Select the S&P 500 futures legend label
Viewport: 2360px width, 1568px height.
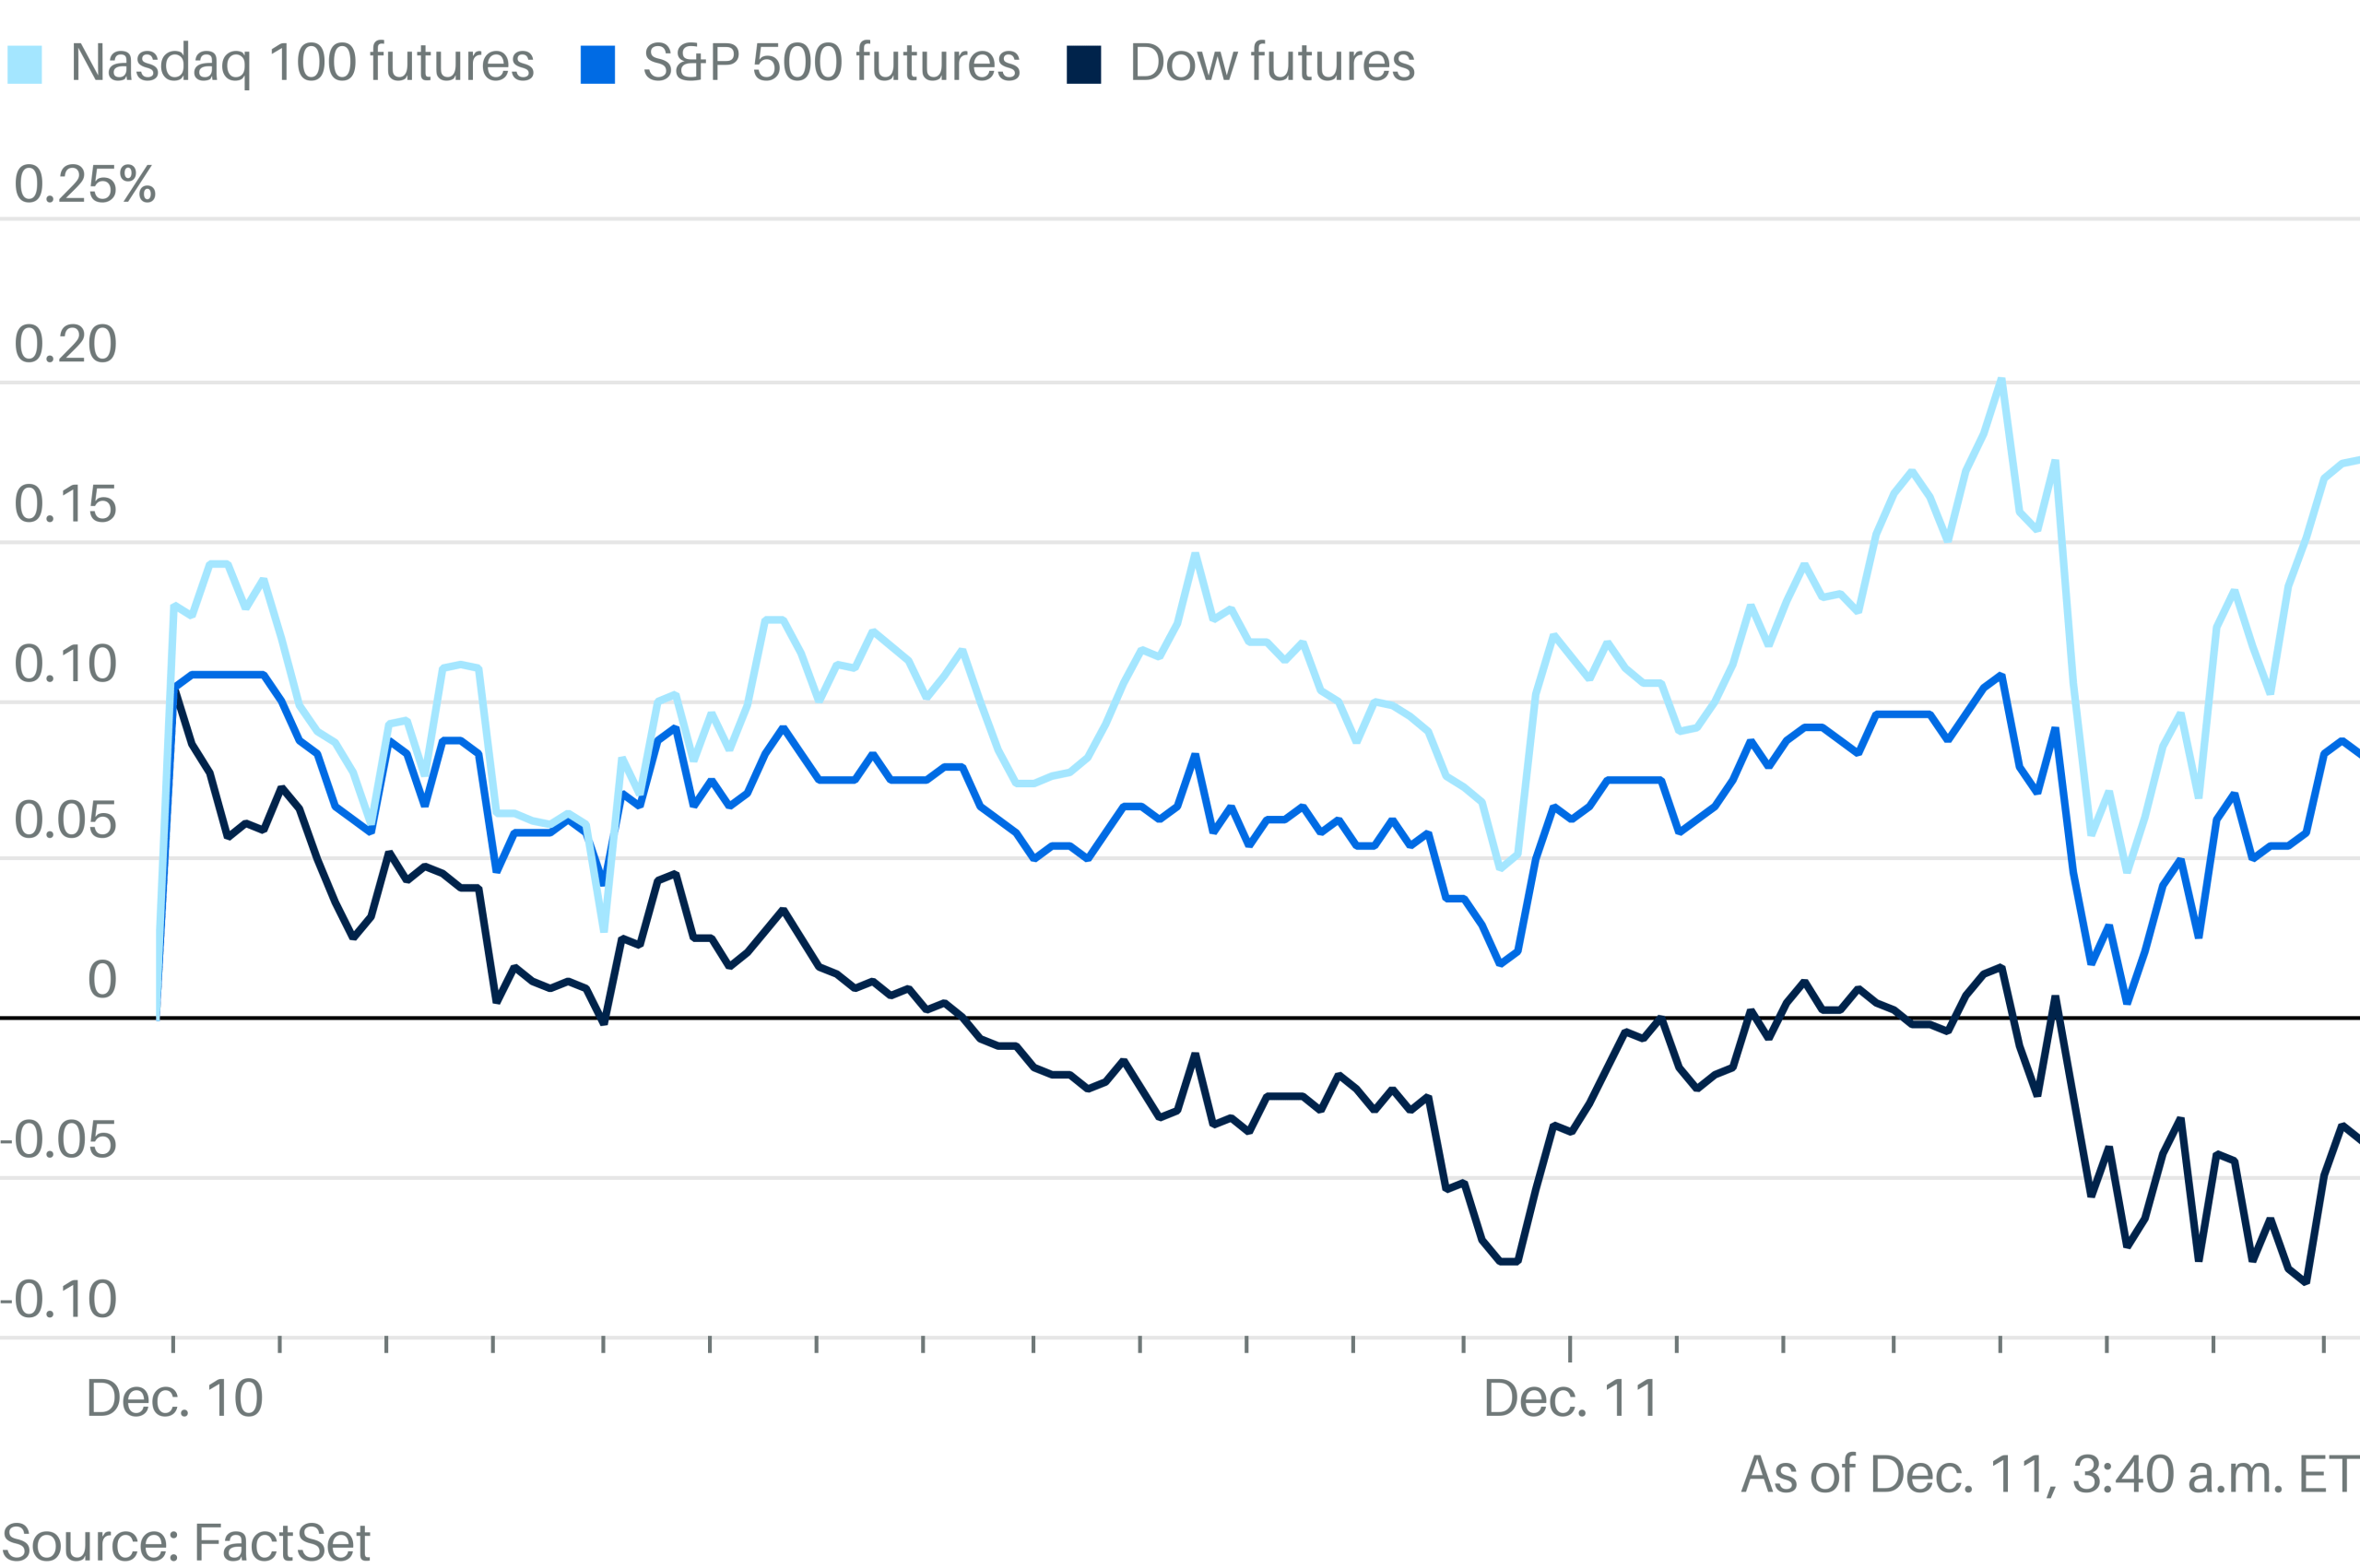pos(831,63)
